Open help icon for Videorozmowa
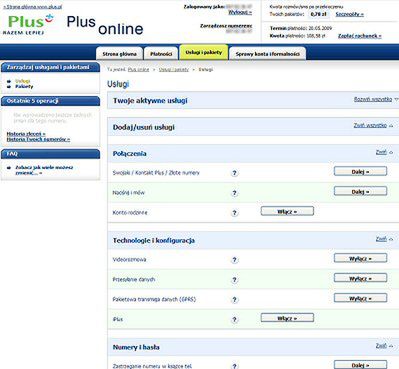The width and height of the screenshot is (399, 369). click(235, 260)
